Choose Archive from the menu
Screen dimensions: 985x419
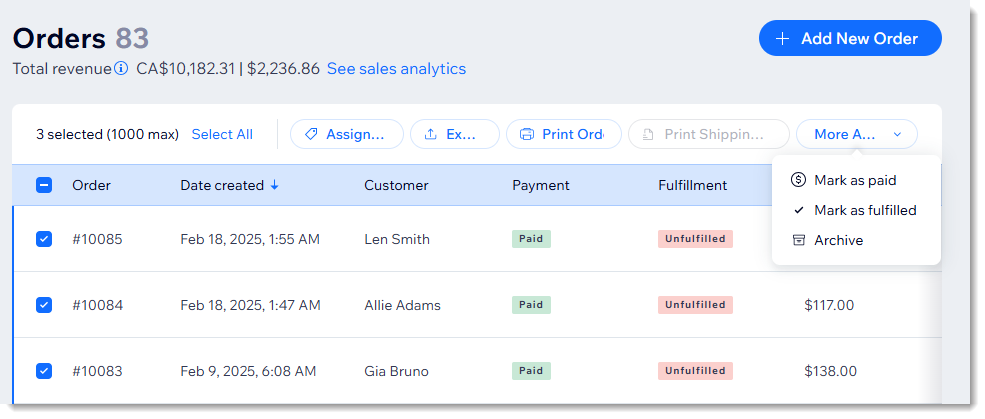point(856,241)
